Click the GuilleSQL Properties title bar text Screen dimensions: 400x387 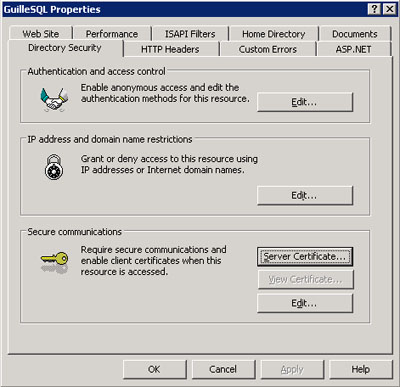52,9
